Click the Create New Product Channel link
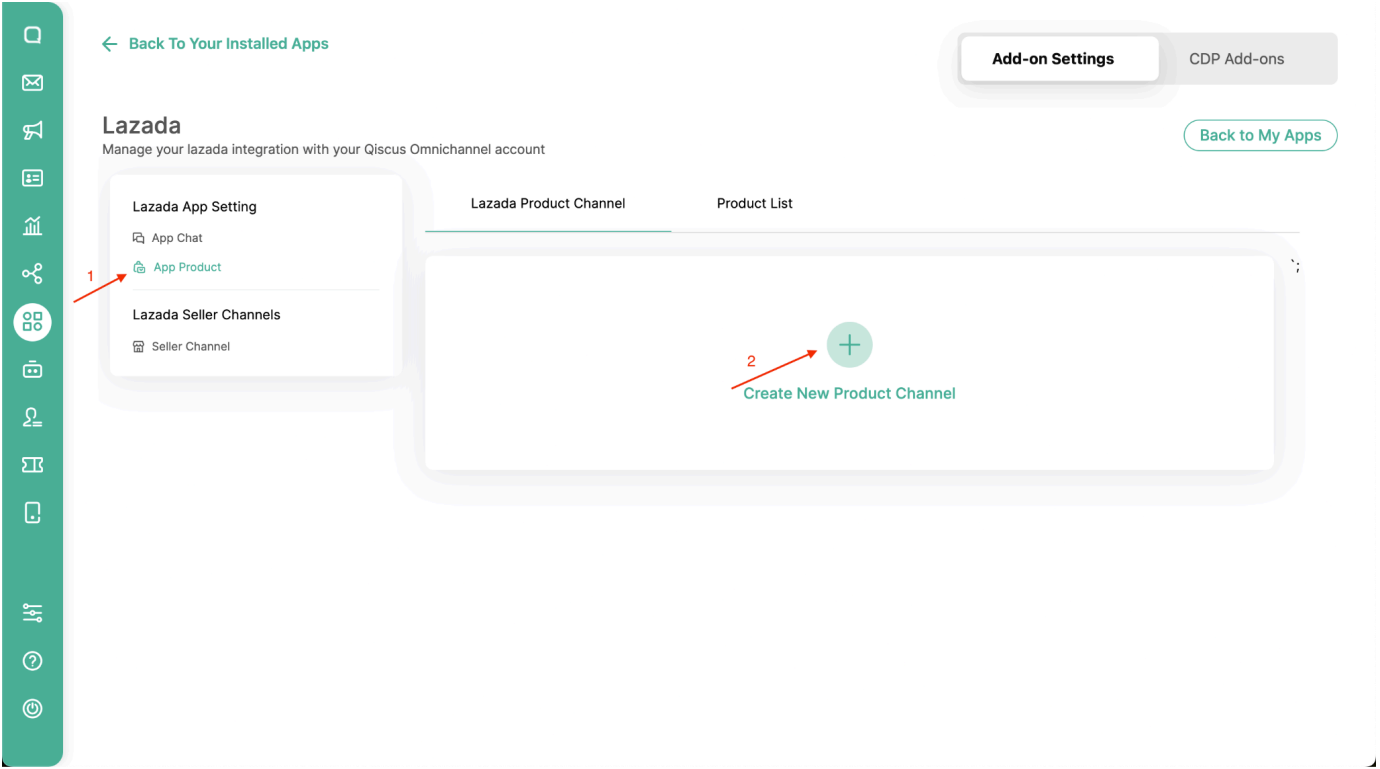The width and height of the screenshot is (1380, 769). (849, 393)
